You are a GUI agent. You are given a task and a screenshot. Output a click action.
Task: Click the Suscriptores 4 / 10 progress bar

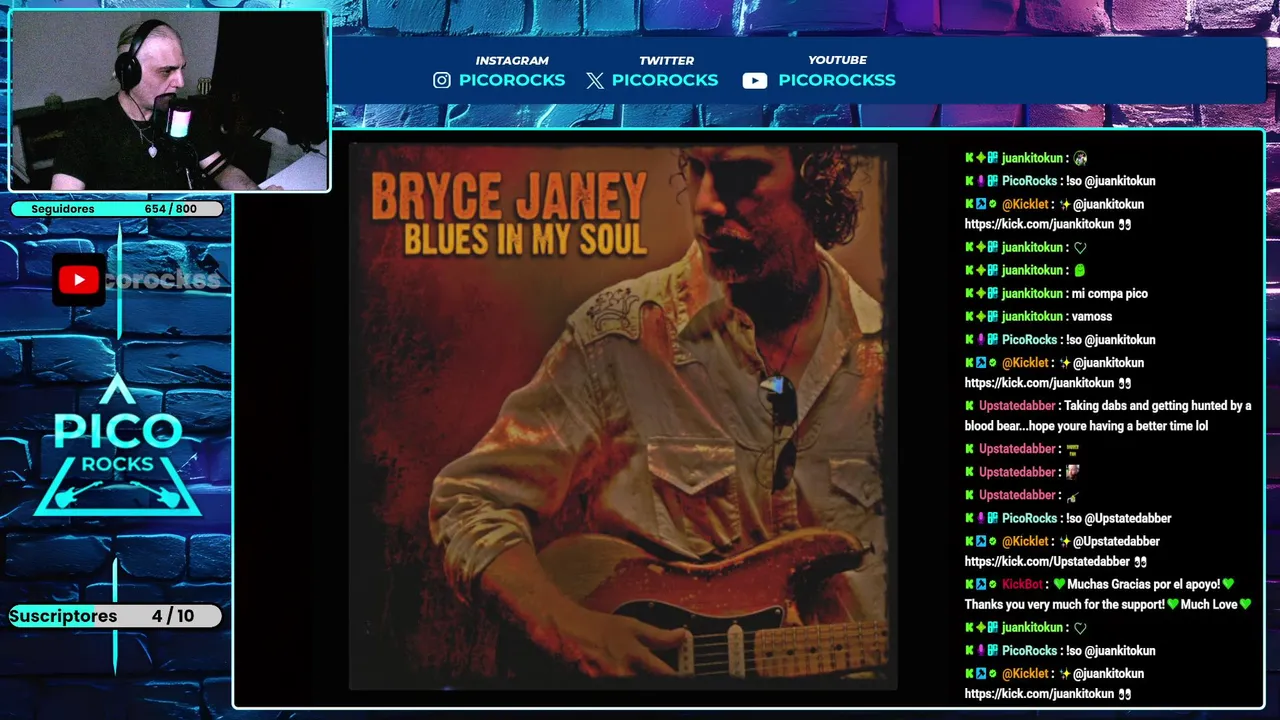click(x=115, y=616)
